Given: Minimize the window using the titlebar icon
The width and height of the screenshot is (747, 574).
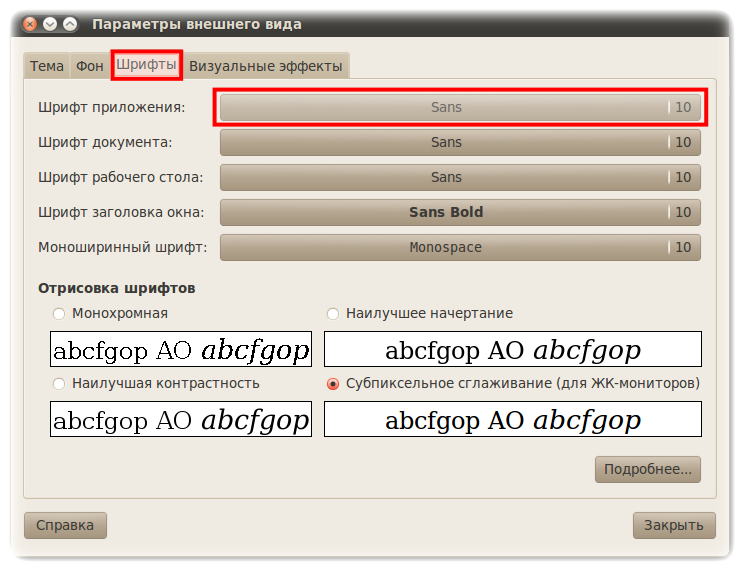Looking at the screenshot, I should coord(50,23).
